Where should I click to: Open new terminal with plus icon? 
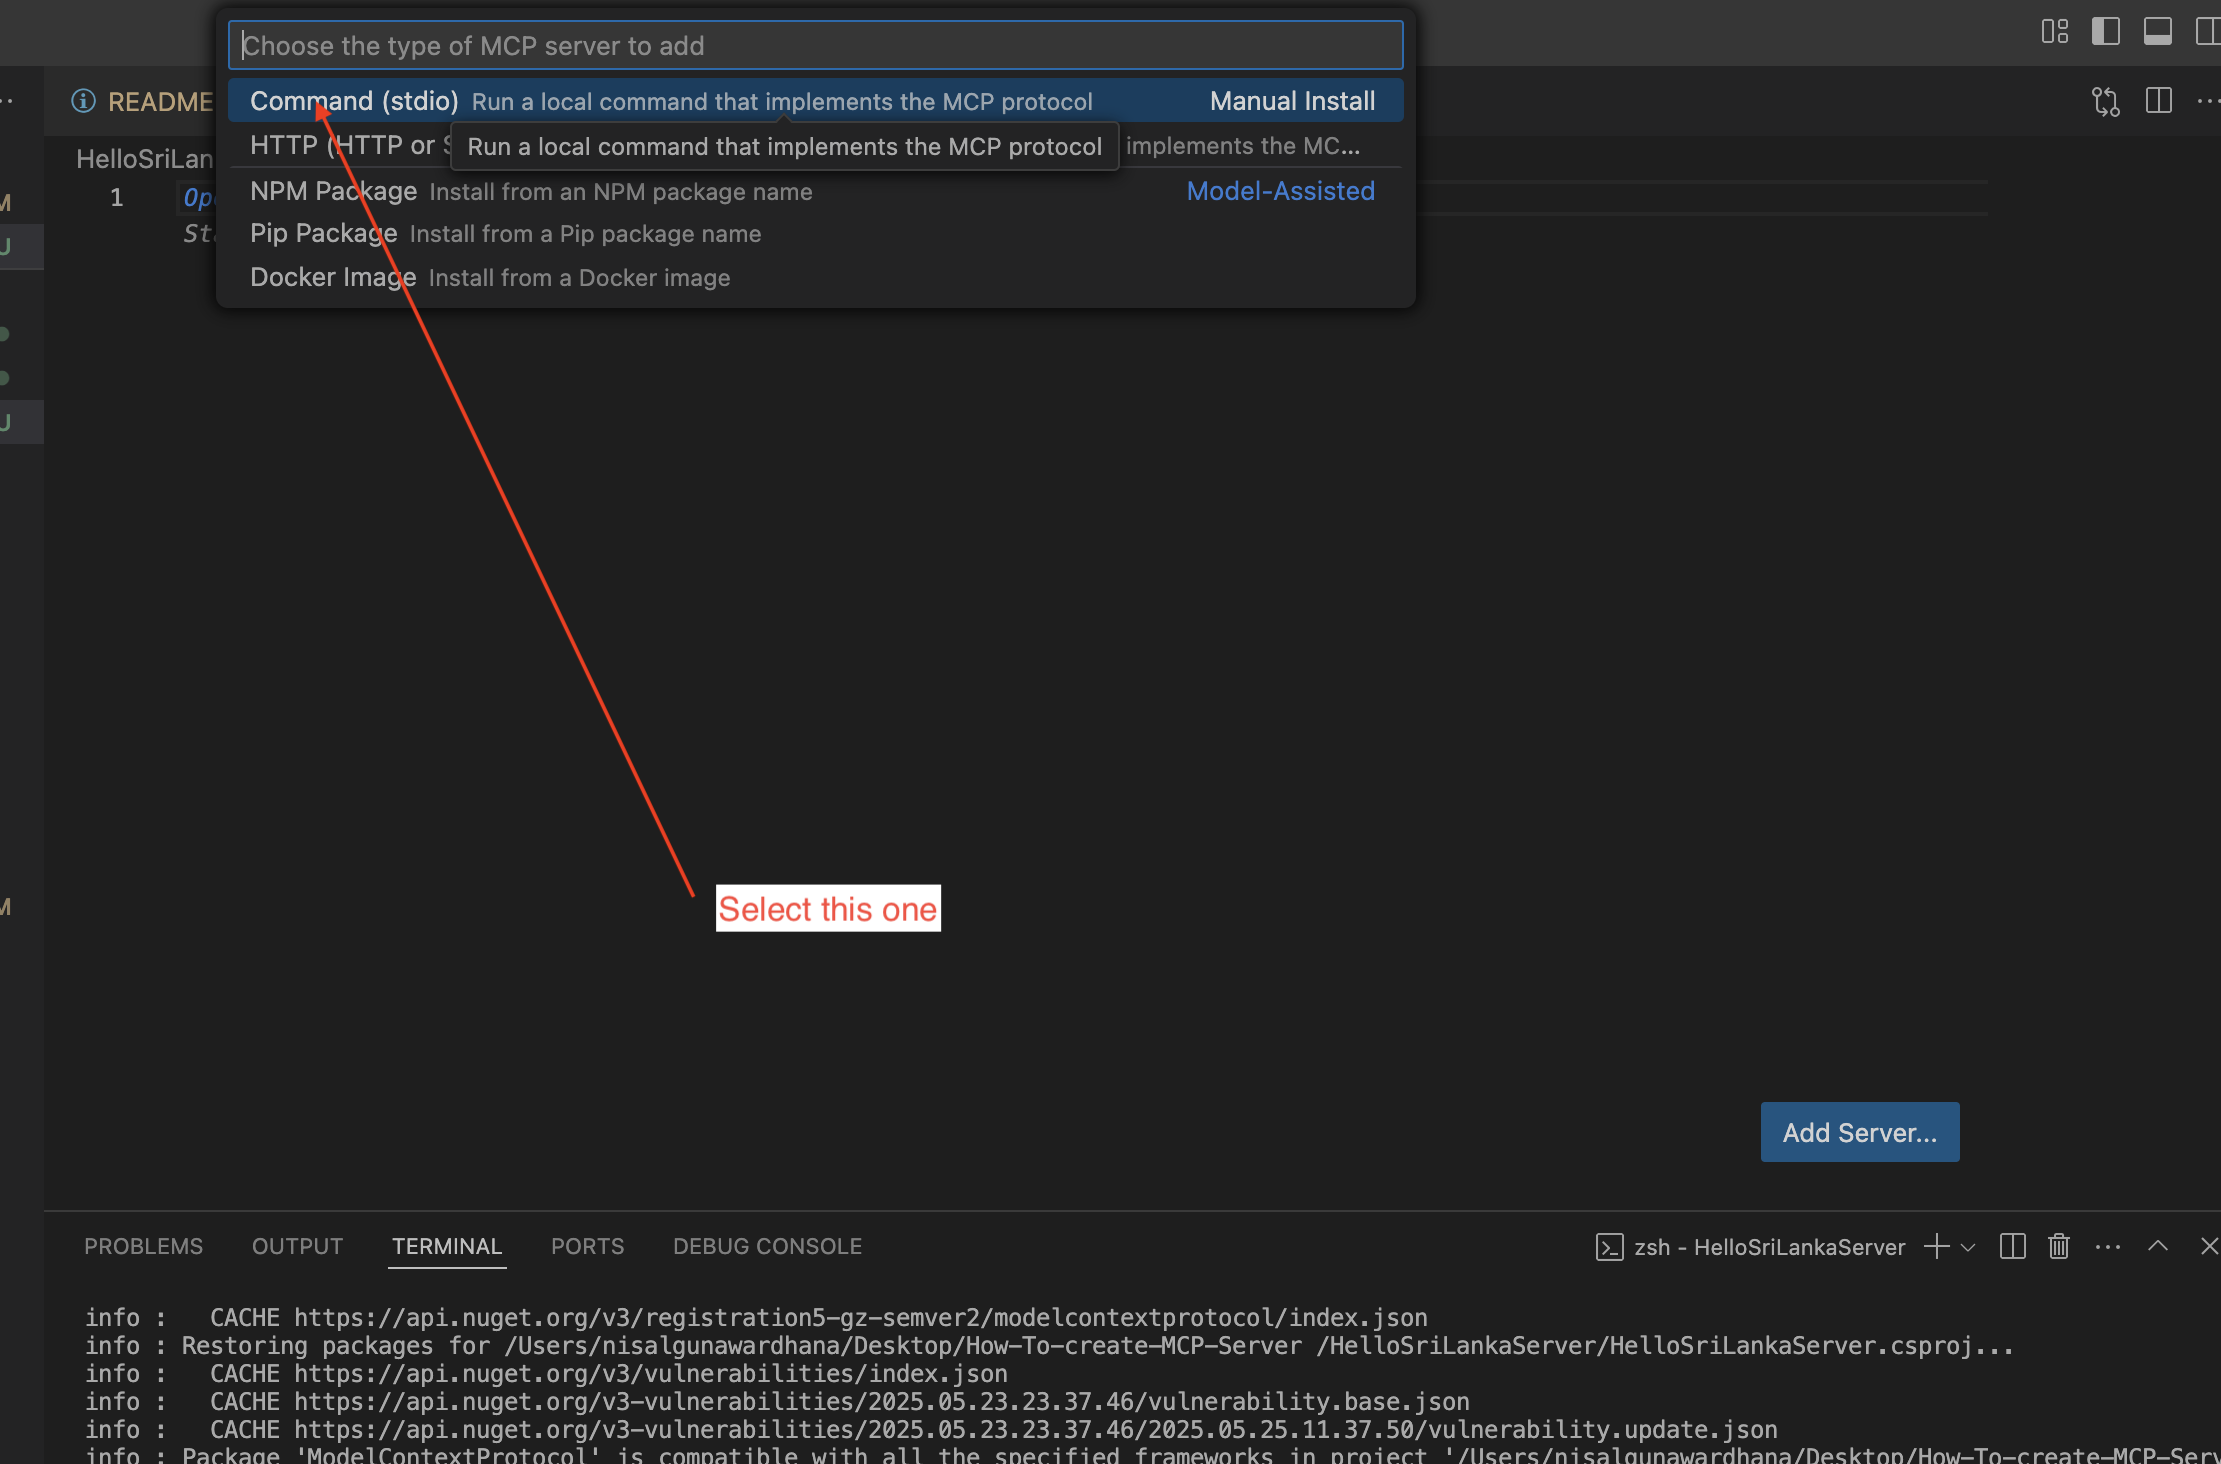click(1936, 1246)
